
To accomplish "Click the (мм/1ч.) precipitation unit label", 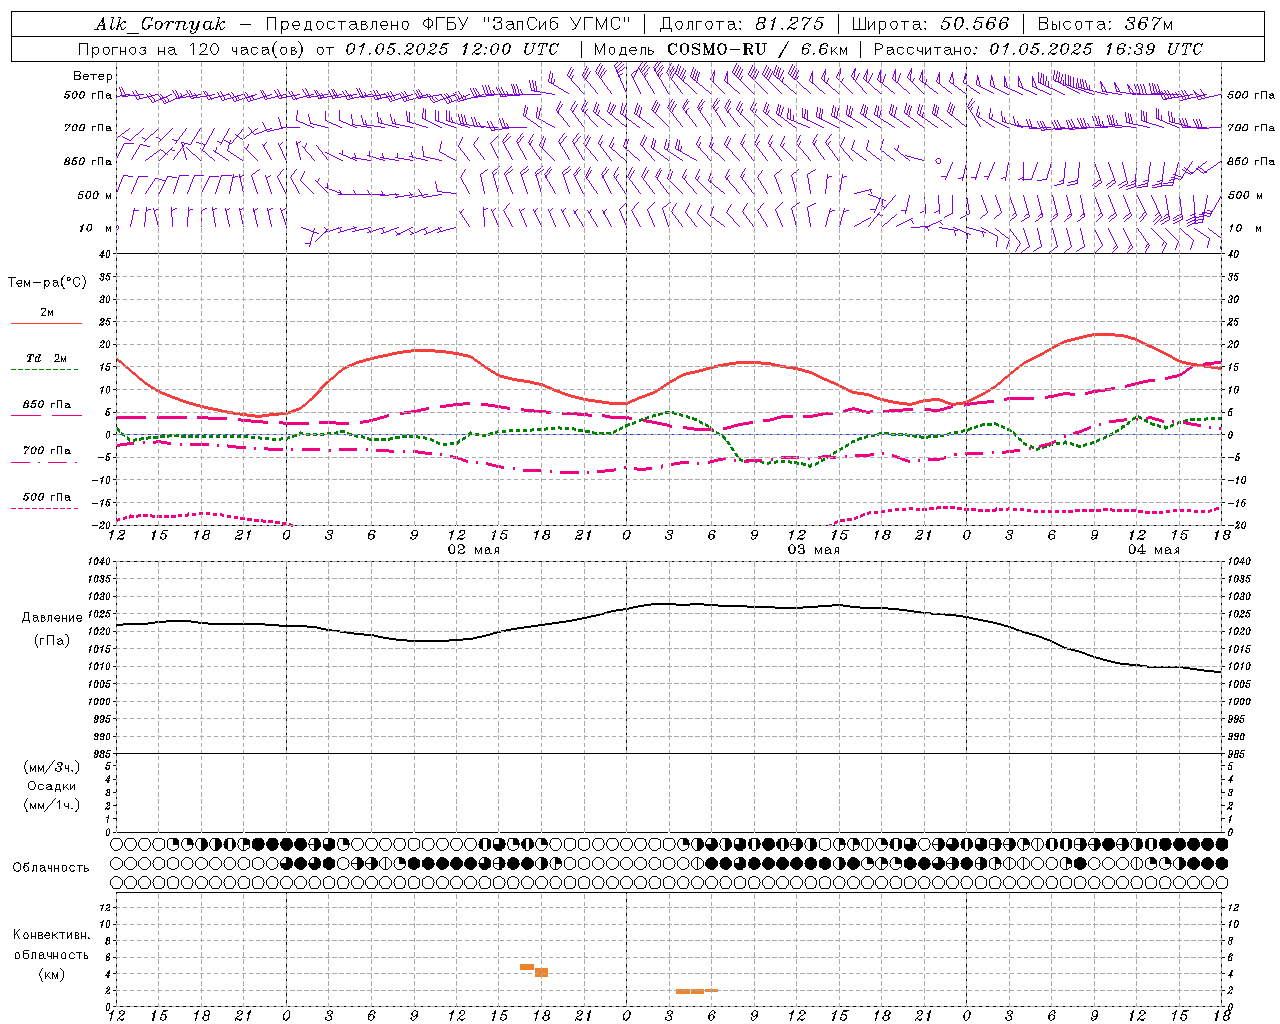I will point(52,805).
